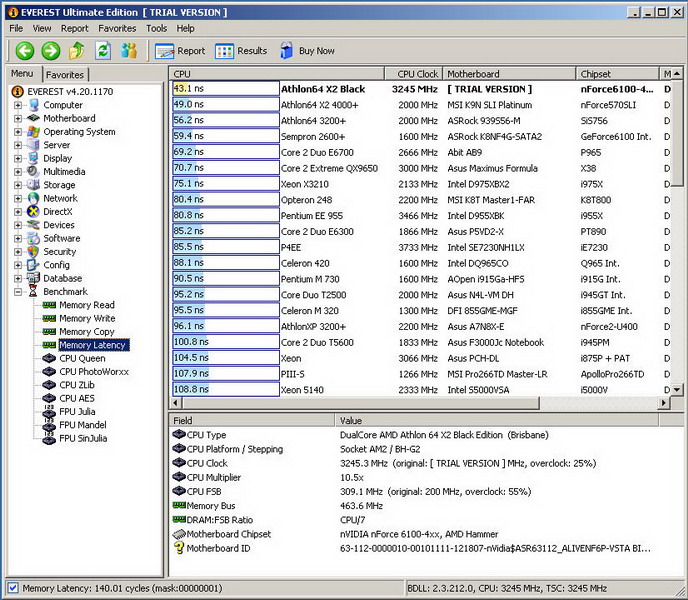Expand the Software tree node

tap(18, 238)
